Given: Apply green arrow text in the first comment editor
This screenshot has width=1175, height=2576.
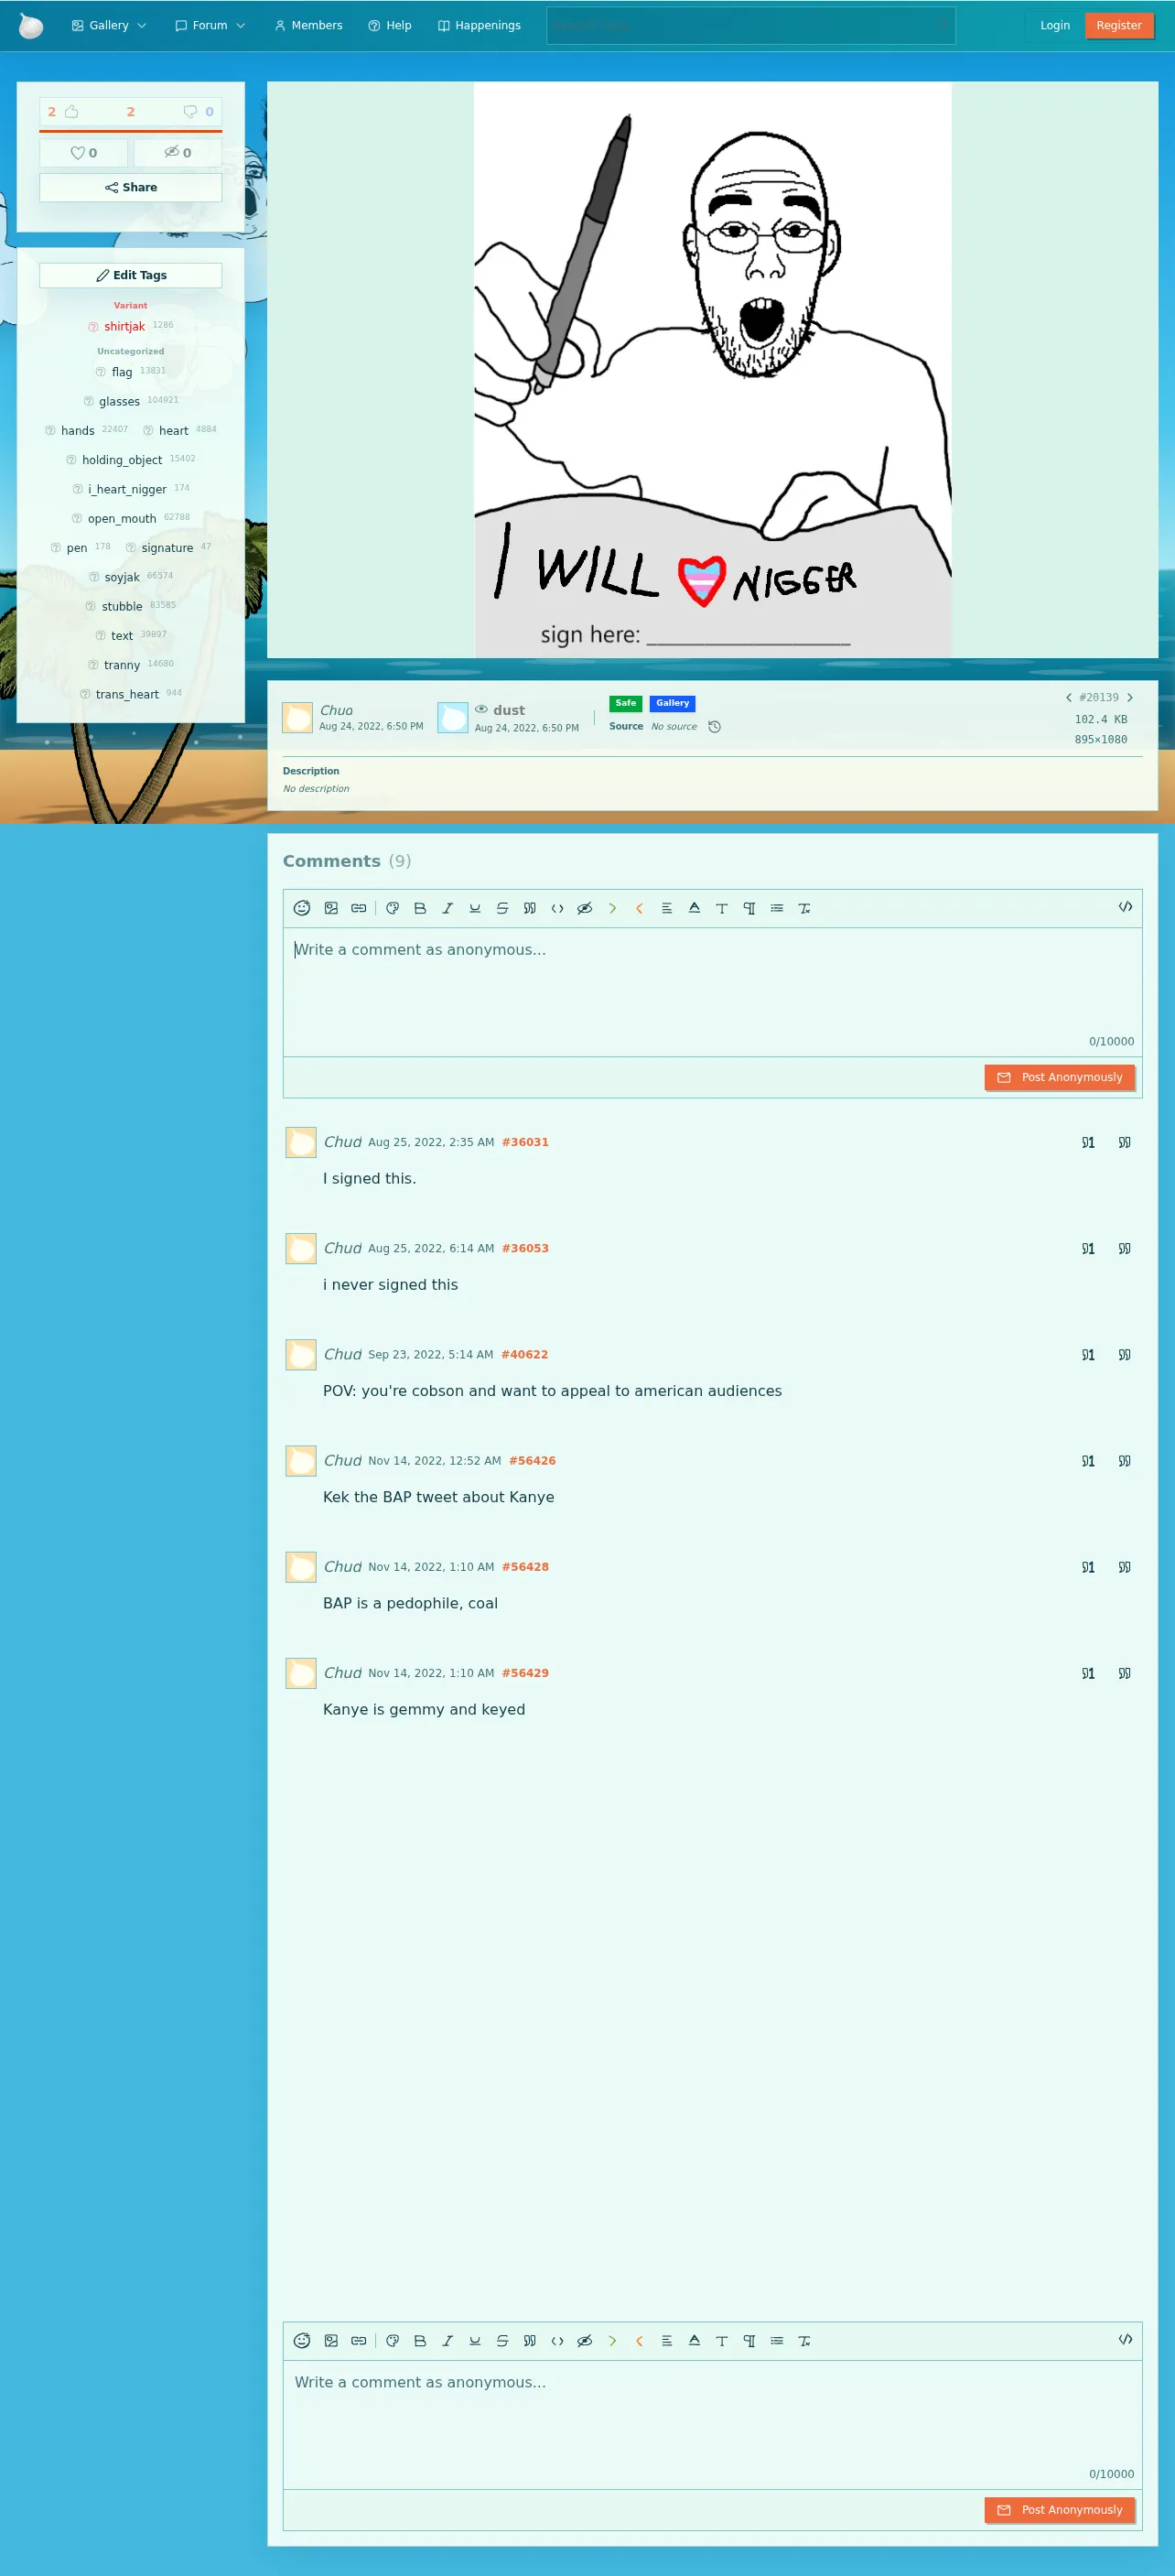Looking at the screenshot, I should 612,908.
